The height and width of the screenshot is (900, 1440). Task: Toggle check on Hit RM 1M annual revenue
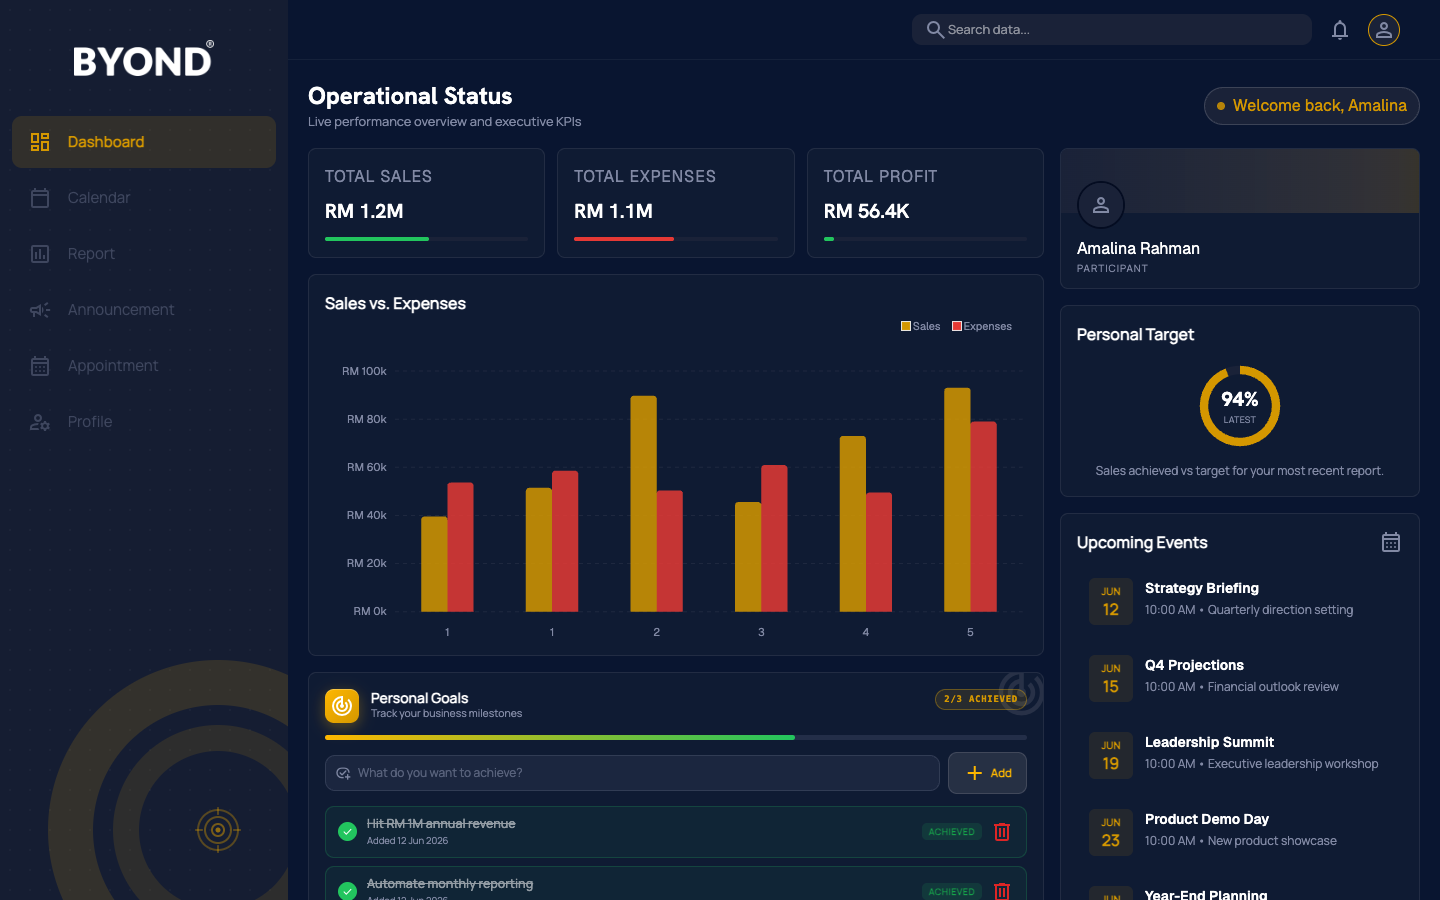pos(348,832)
